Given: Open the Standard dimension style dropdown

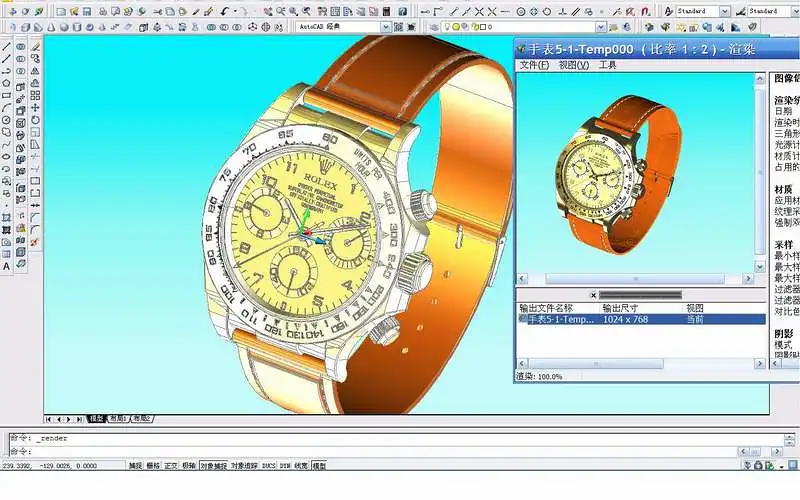Looking at the screenshot, I should point(796,11).
